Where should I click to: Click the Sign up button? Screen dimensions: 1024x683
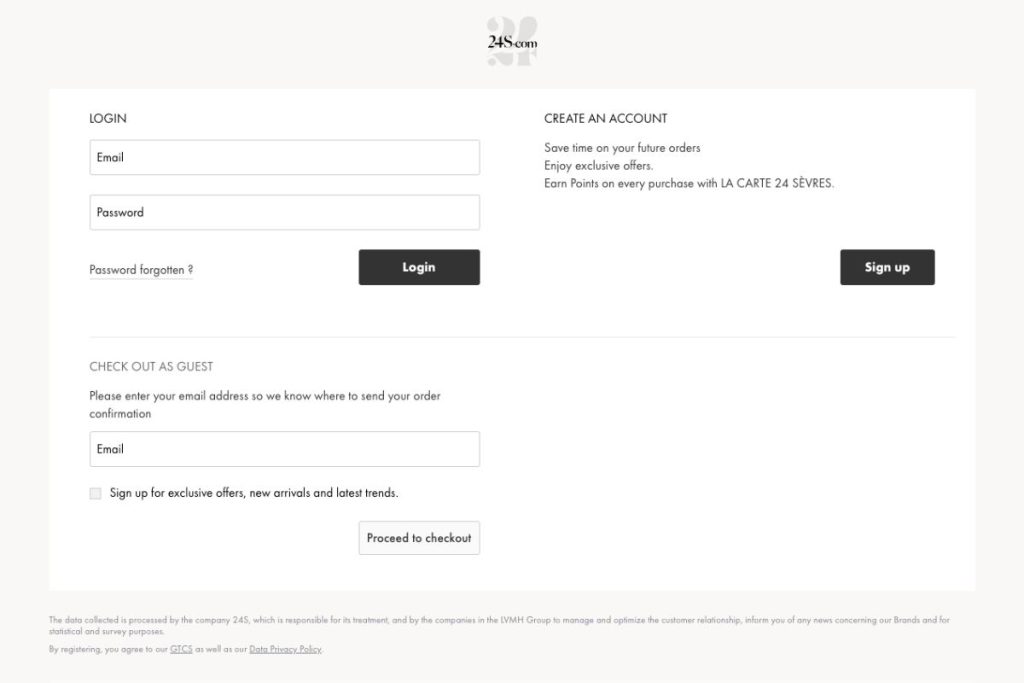click(887, 268)
